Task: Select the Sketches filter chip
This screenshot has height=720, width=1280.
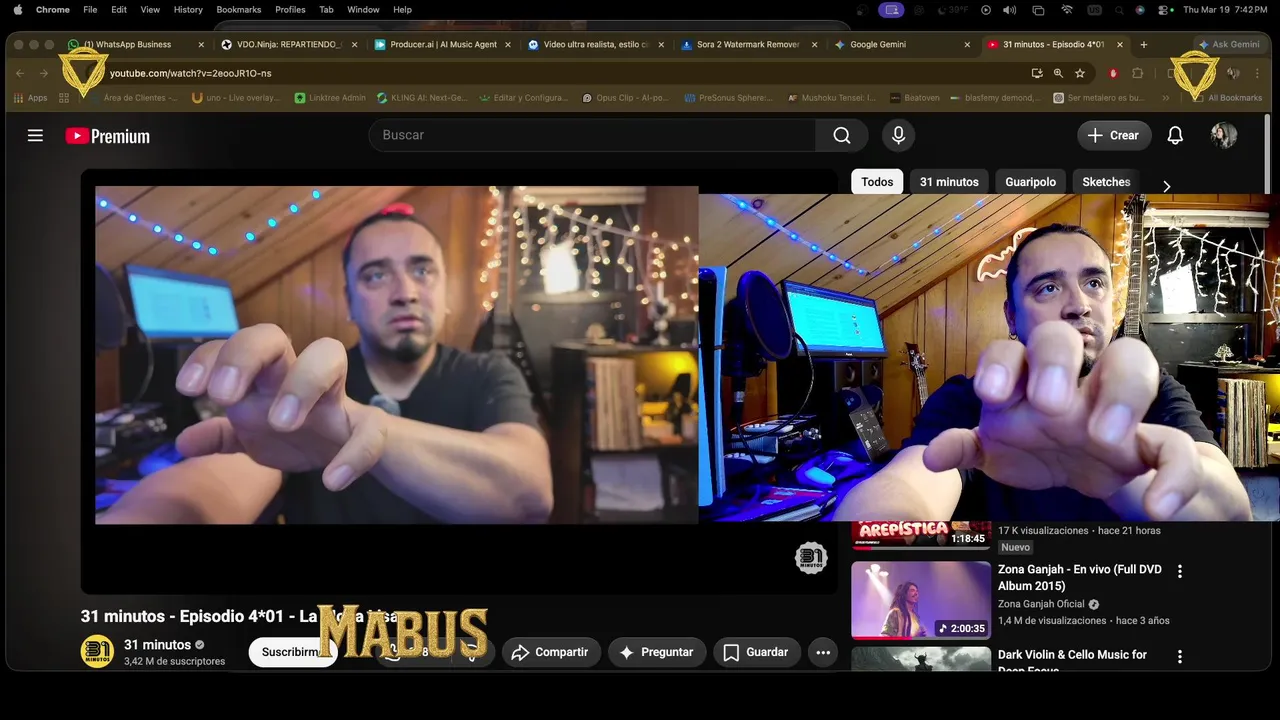Action: [1106, 182]
